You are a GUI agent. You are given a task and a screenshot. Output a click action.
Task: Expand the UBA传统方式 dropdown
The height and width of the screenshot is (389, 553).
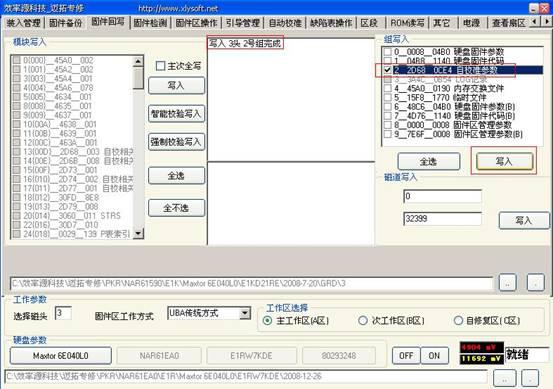[x=244, y=313]
